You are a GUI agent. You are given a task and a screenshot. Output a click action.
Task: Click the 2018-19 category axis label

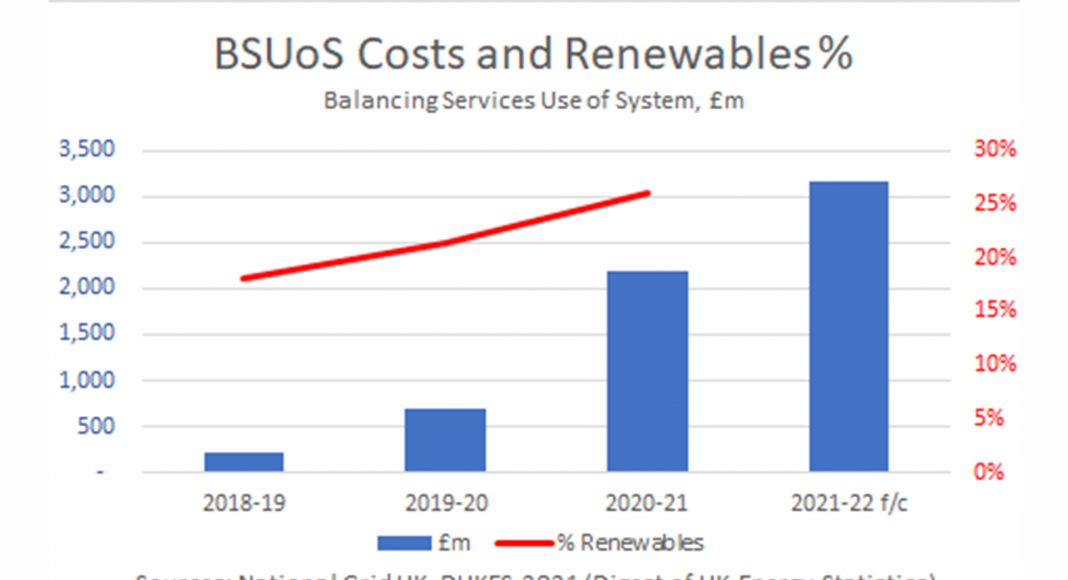click(x=244, y=501)
